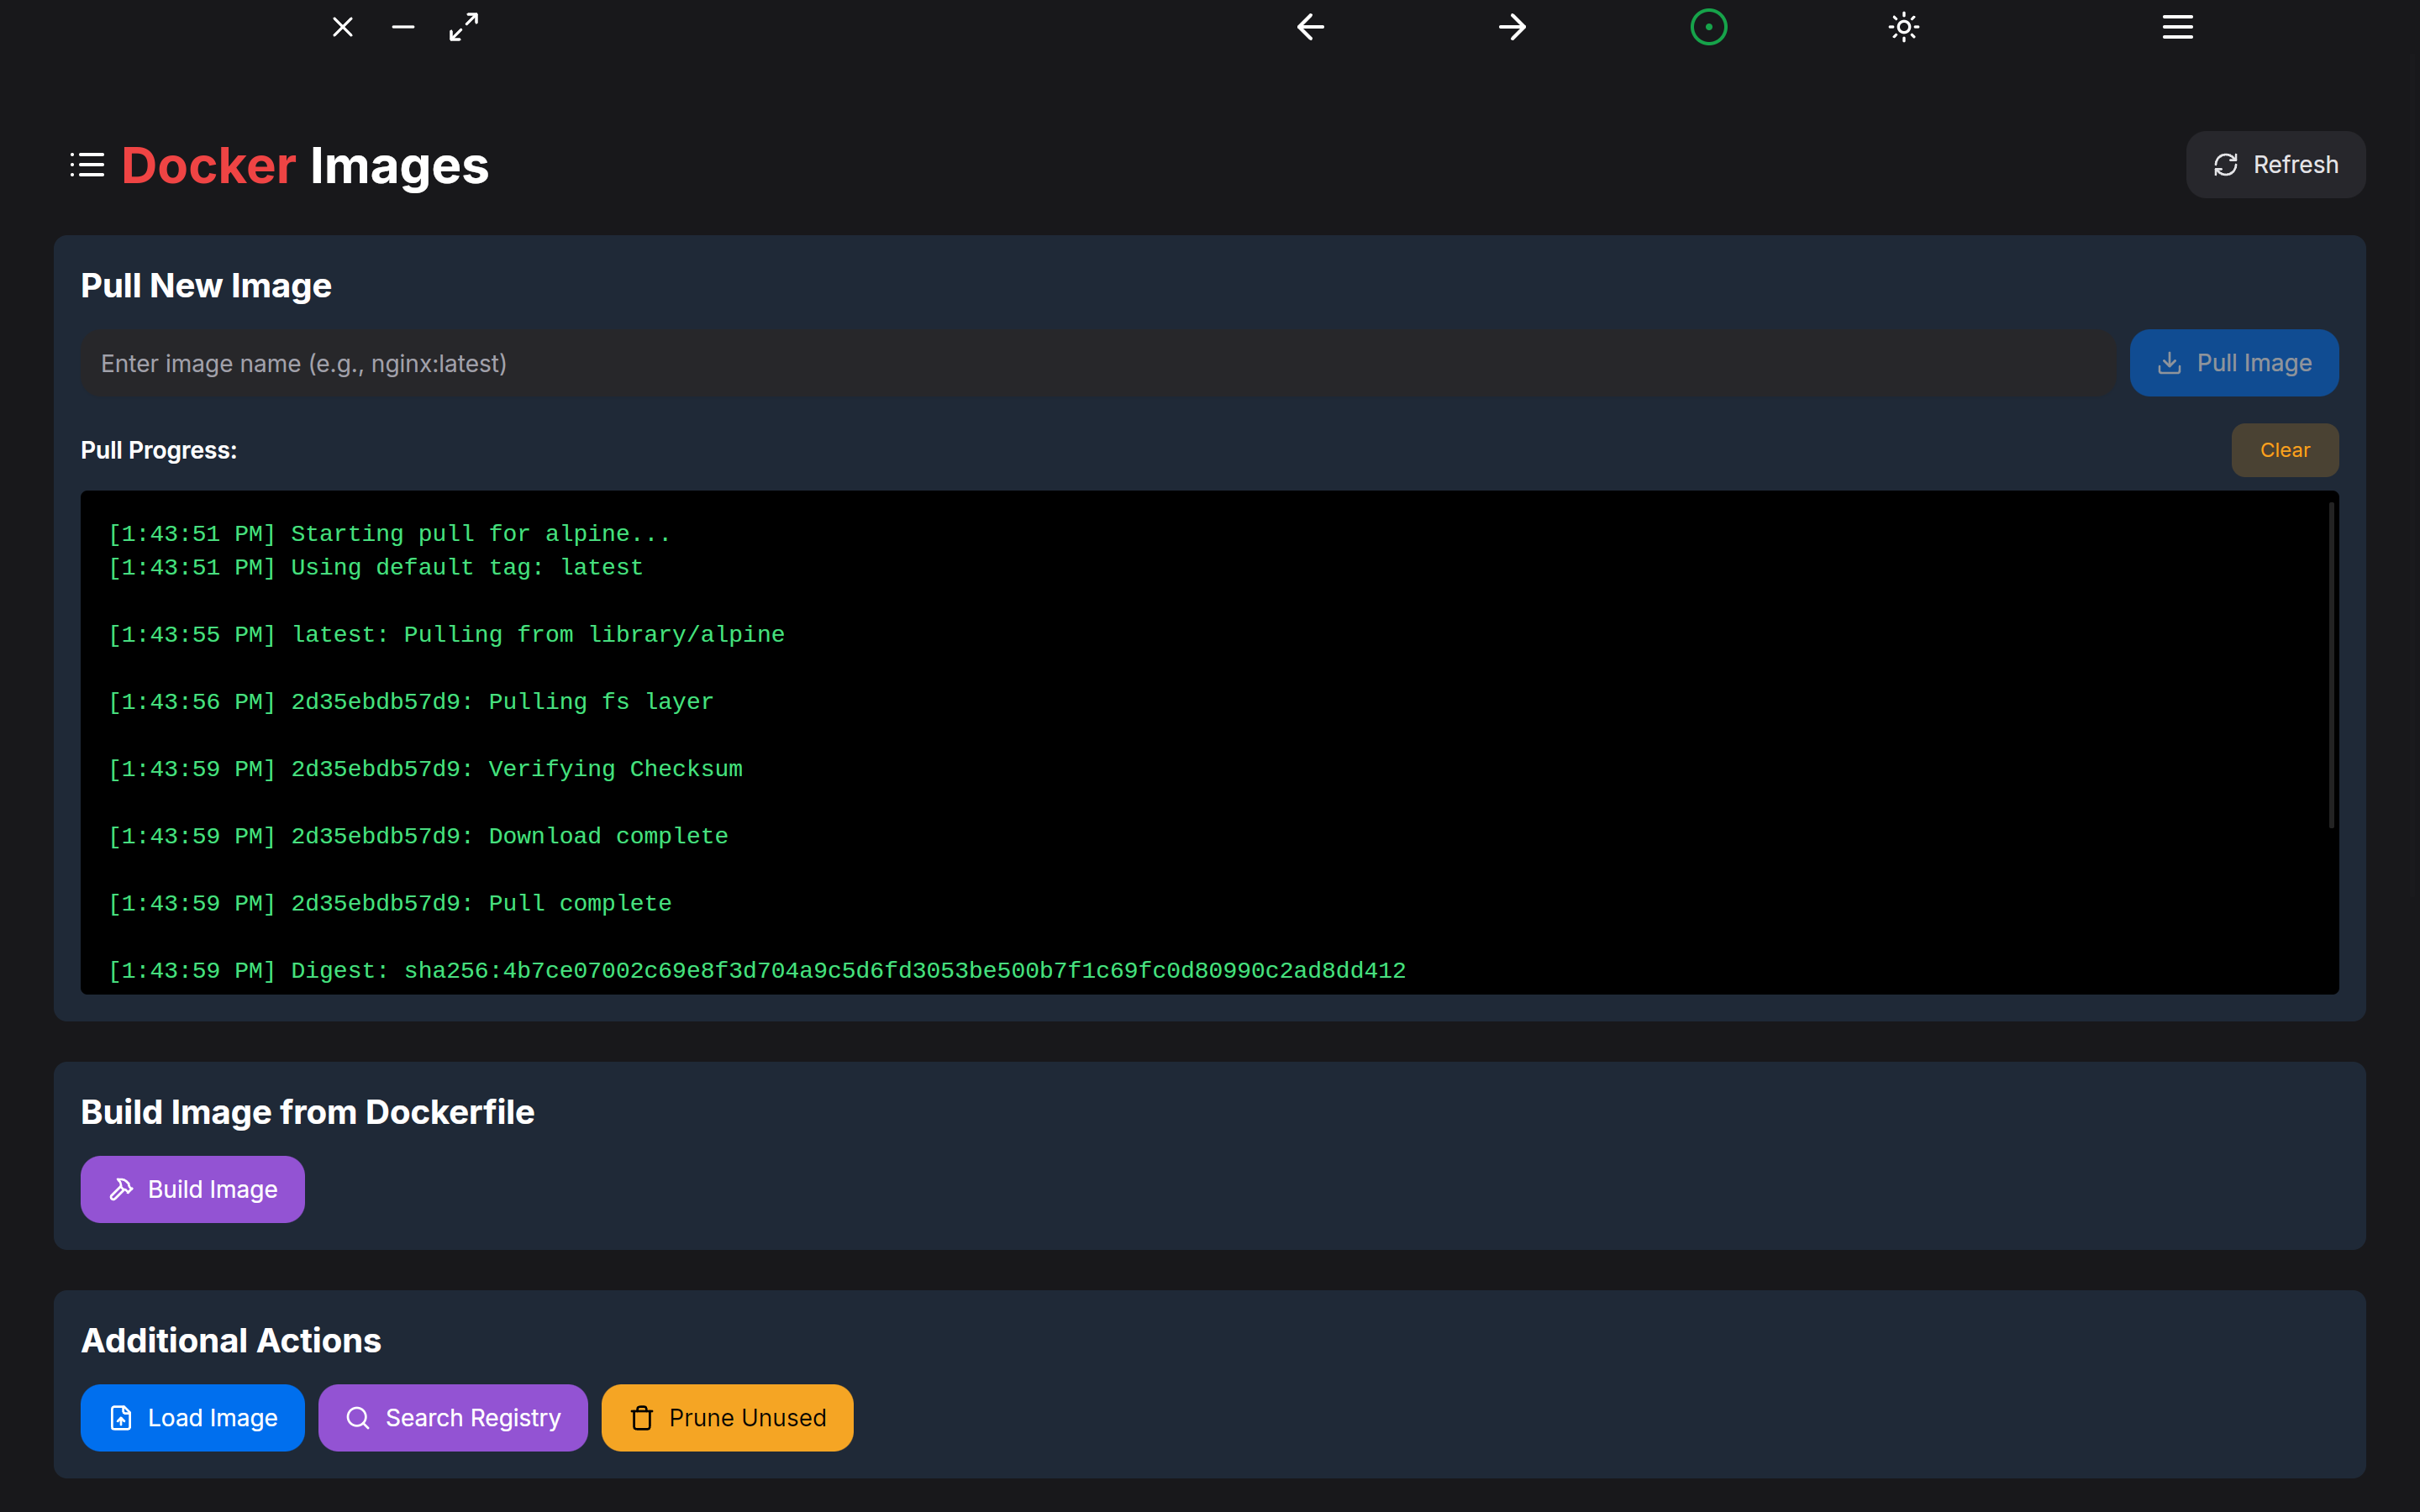Open the hamburger menu at top right
This screenshot has width=2420, height=1512.
[x=2177, y=27]
